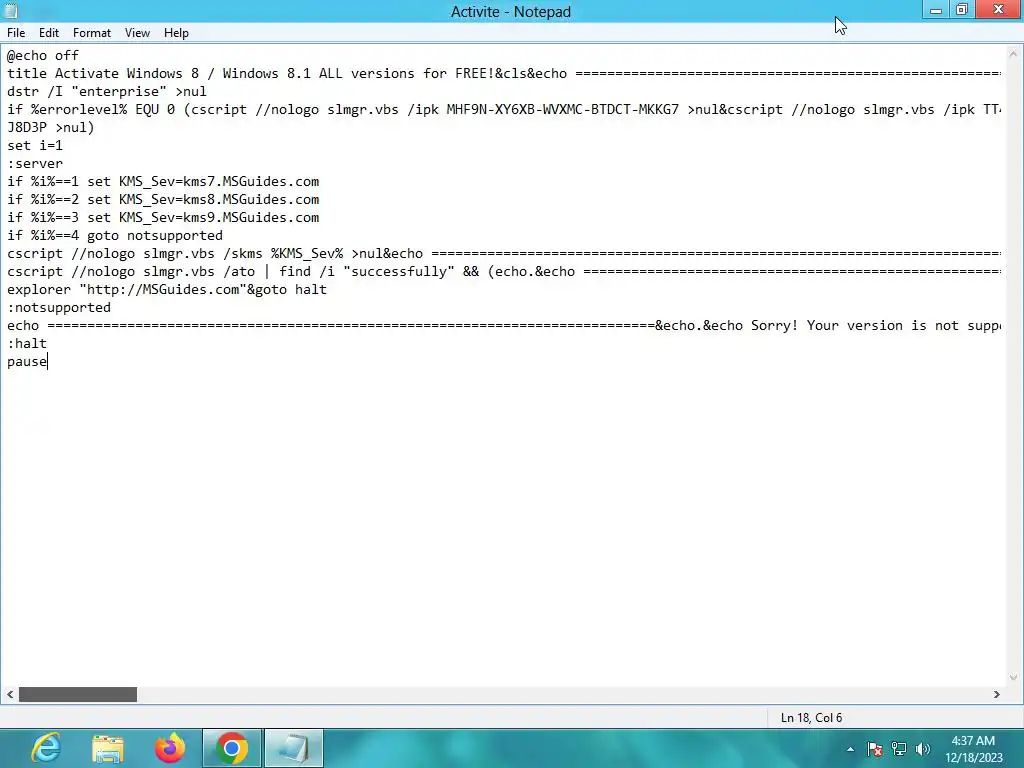Click the Notepad icon in the title bar
Image resolution: width=1024 pixels, height=768 pixels.
[x=10, y=11]
